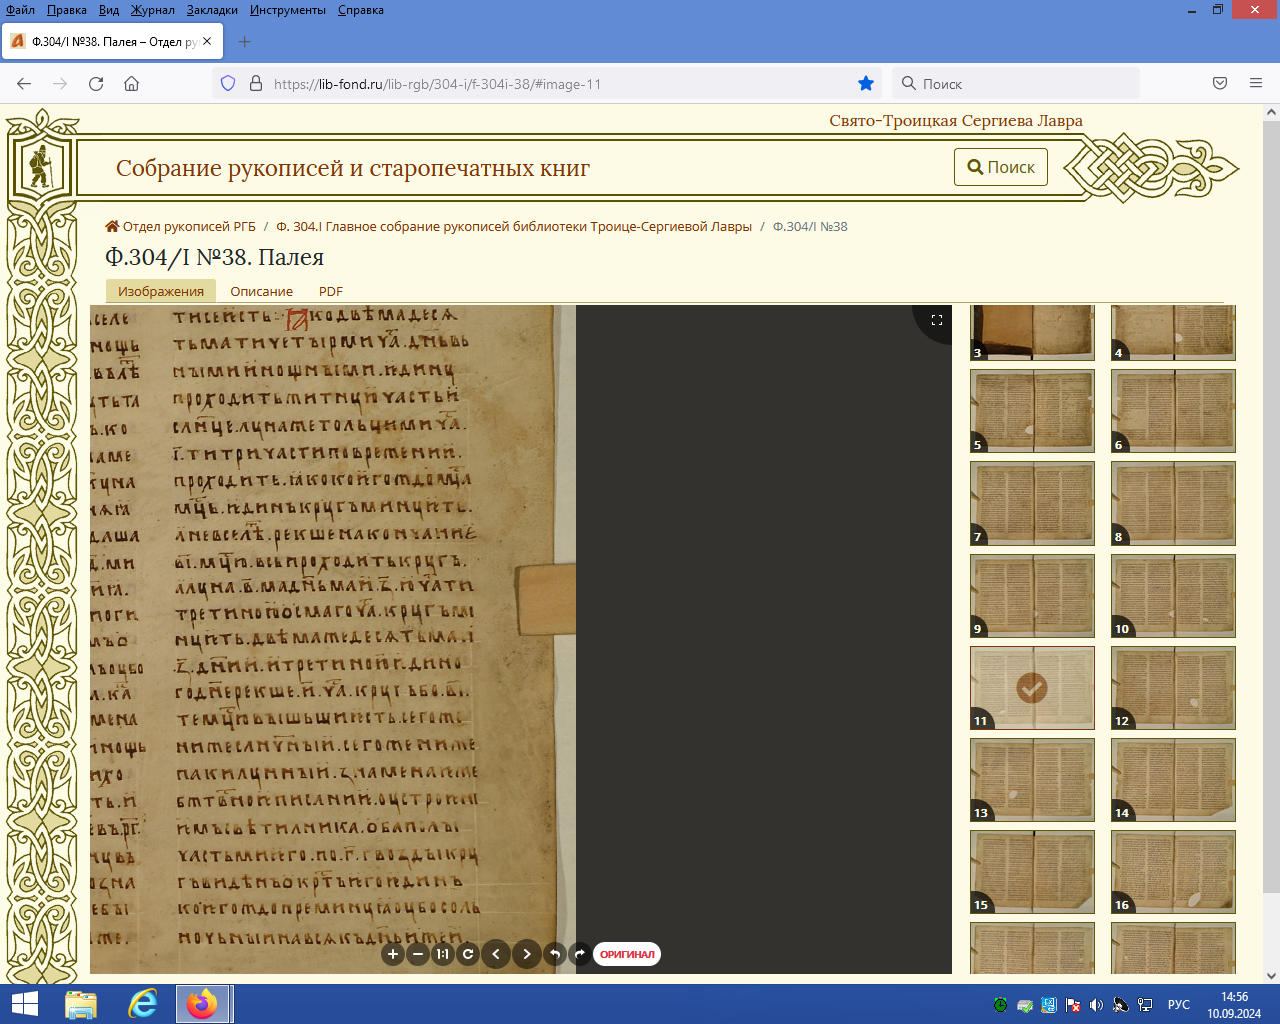Screen dimensions: 1280x1024
Task: Open File Explorer from the taskbar
Action: tap(81, 1004)
